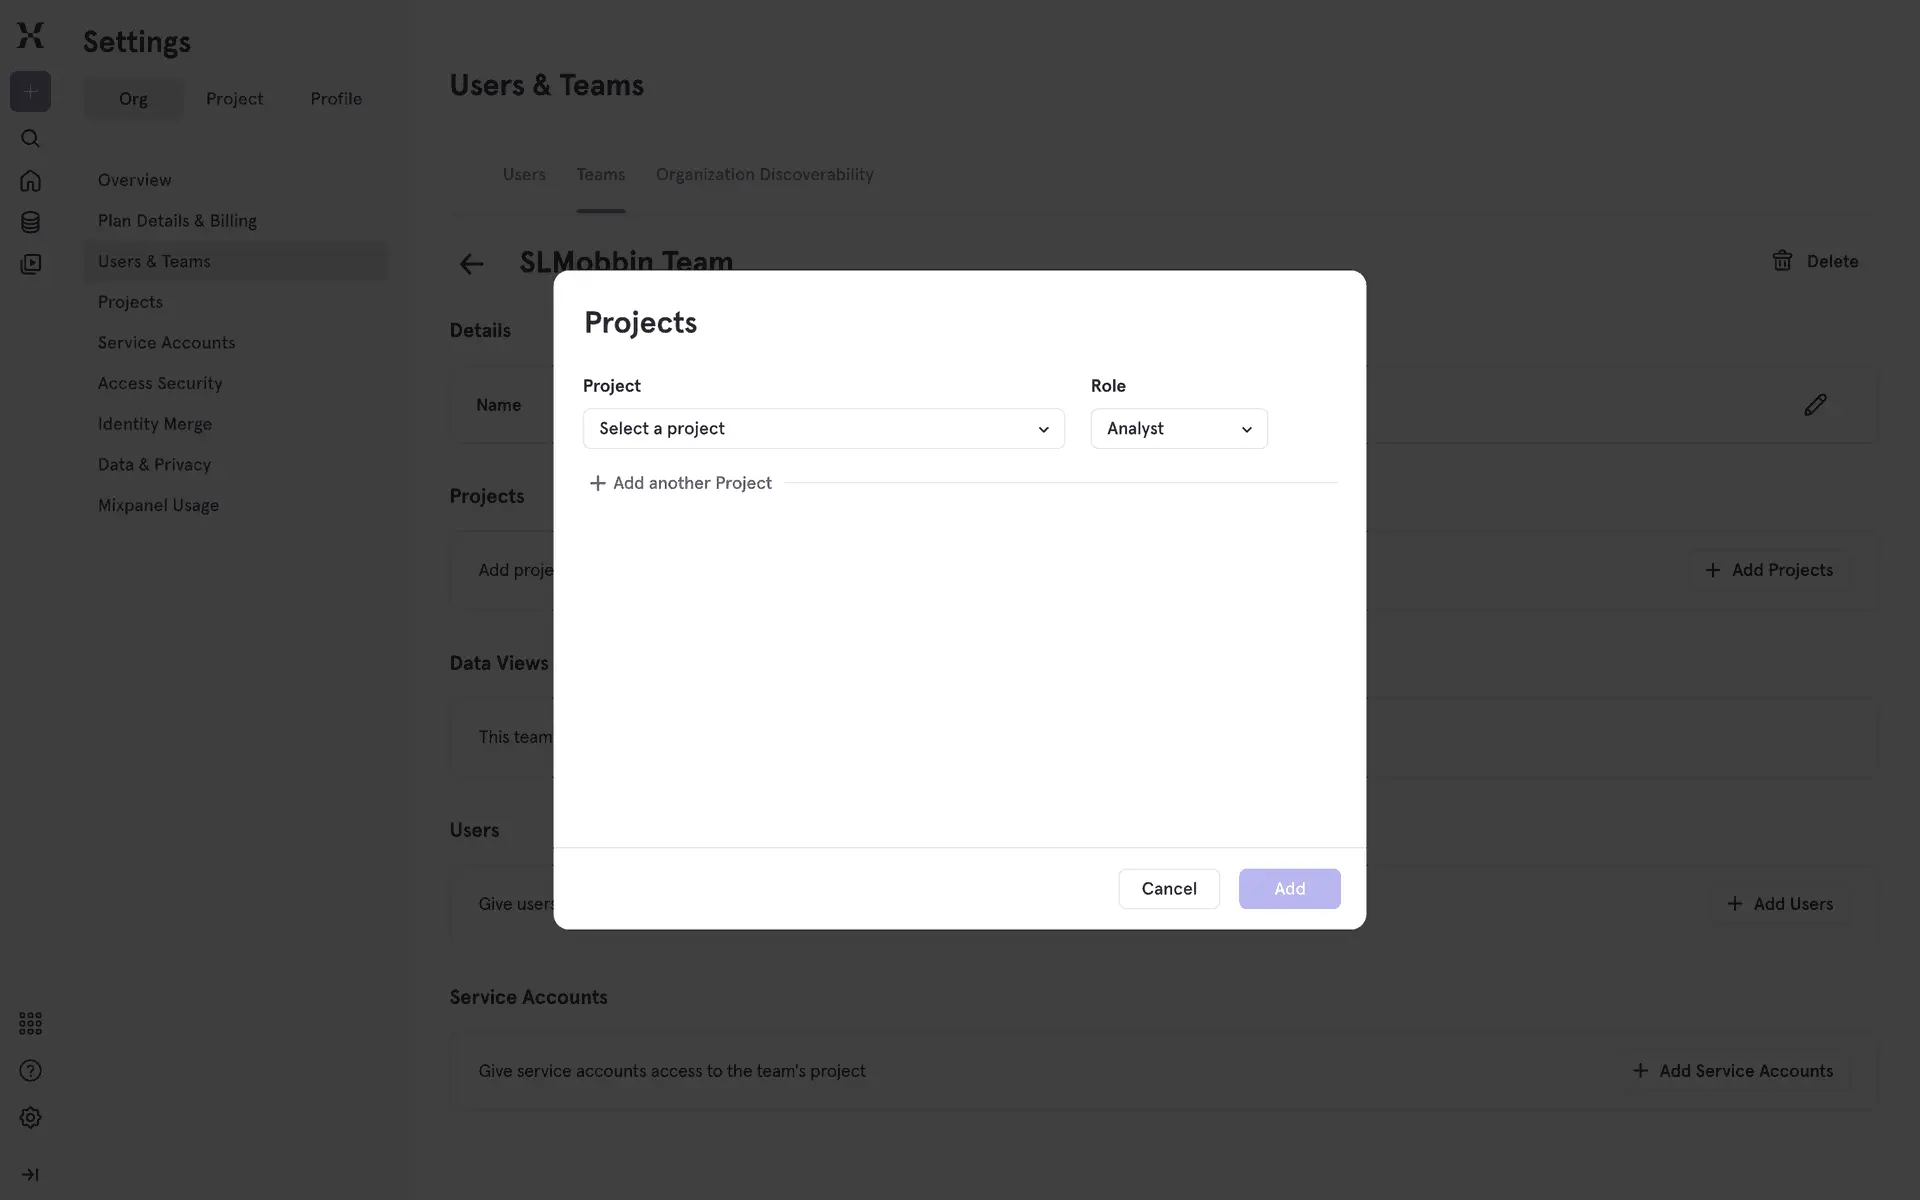Expand the sidebar with the arrow icon

30,1175
